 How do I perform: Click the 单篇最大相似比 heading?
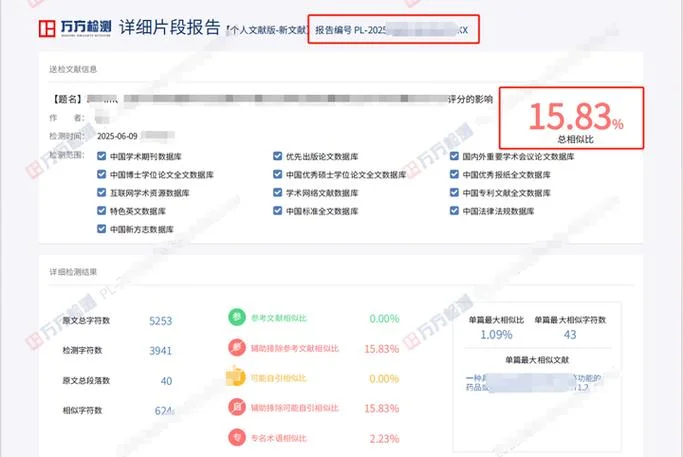point(496,320)
